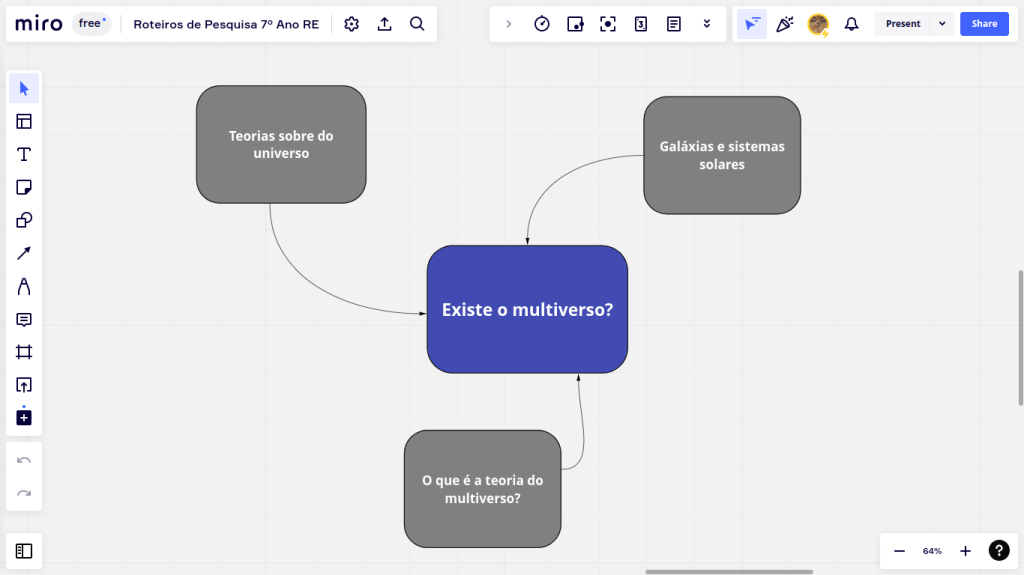The height and width of the screenshot is (575, 1024).
Task: Toggle collaborators' cursors visibility
Action: 752,24
